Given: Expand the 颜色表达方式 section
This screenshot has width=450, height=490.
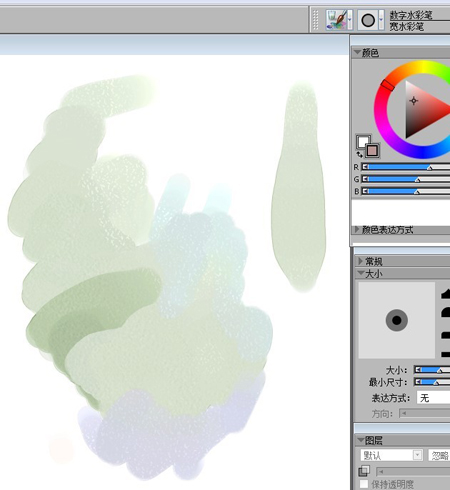Looking at the screenshot, I should tap(357, 229).
